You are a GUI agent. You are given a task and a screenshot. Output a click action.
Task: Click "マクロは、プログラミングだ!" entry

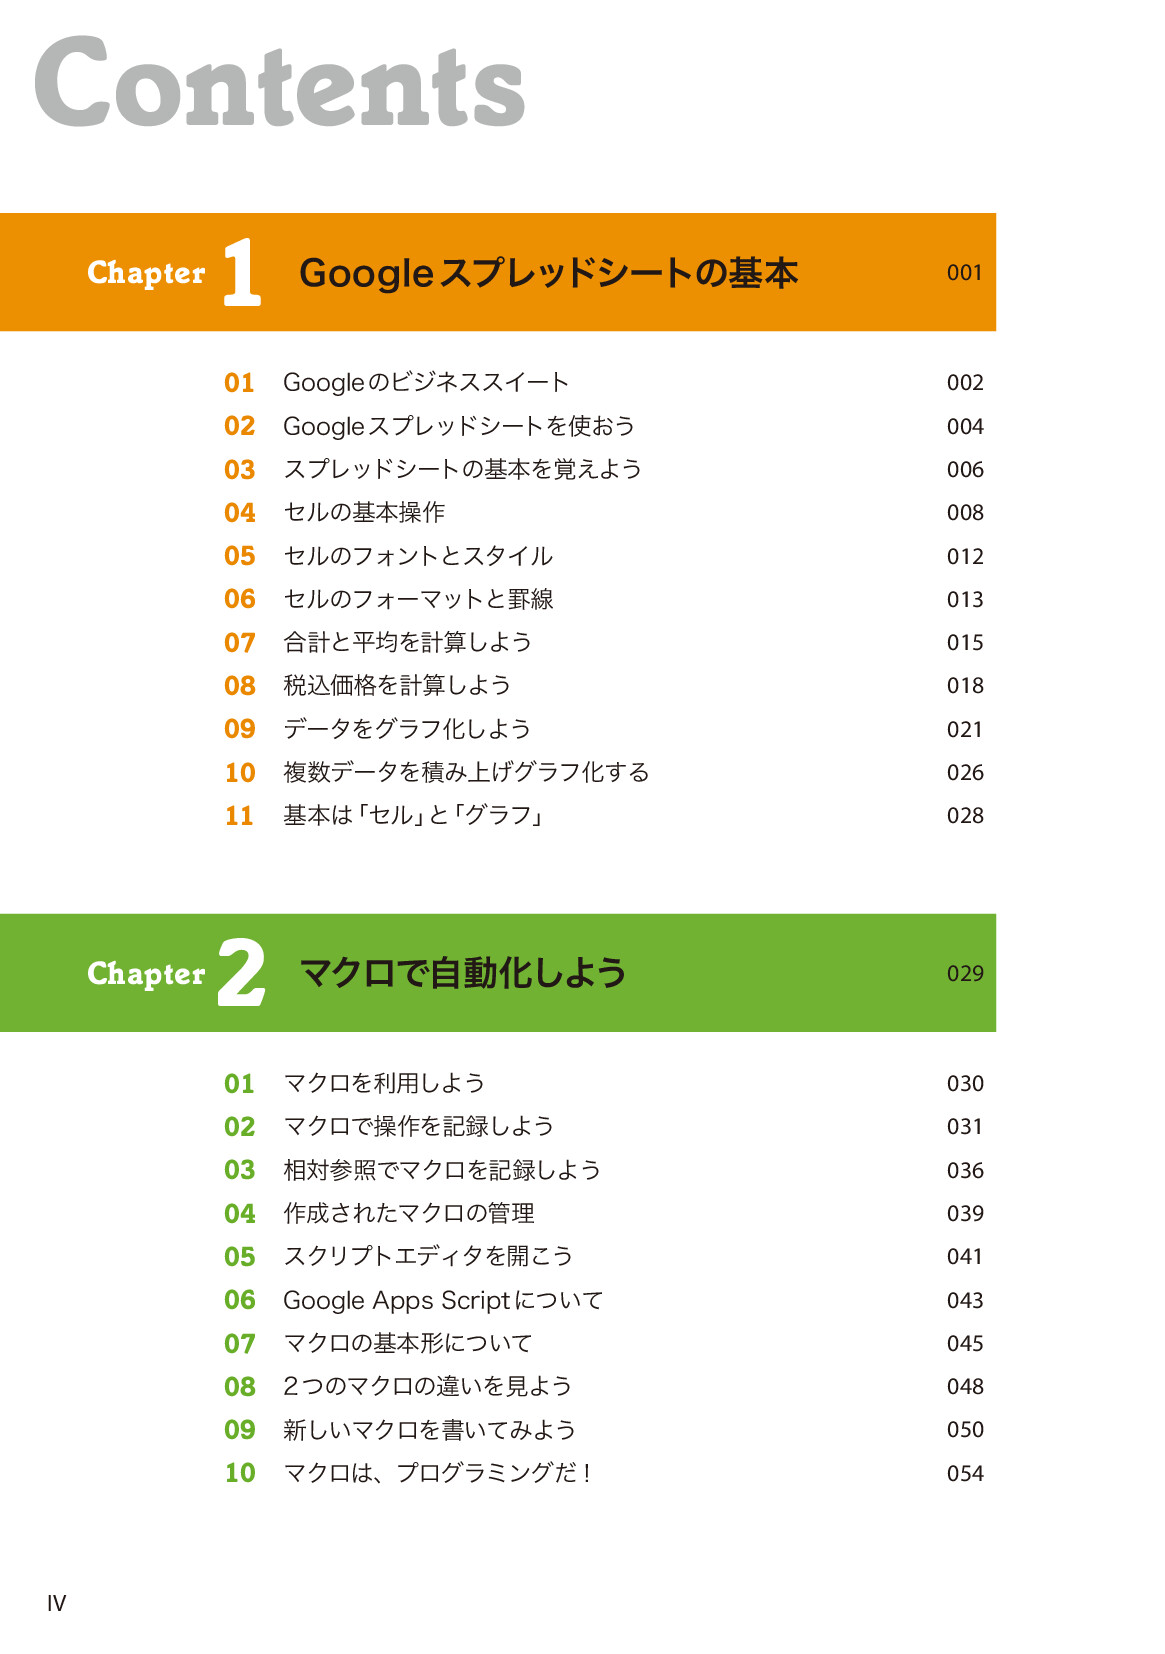tap(437, 1473)
